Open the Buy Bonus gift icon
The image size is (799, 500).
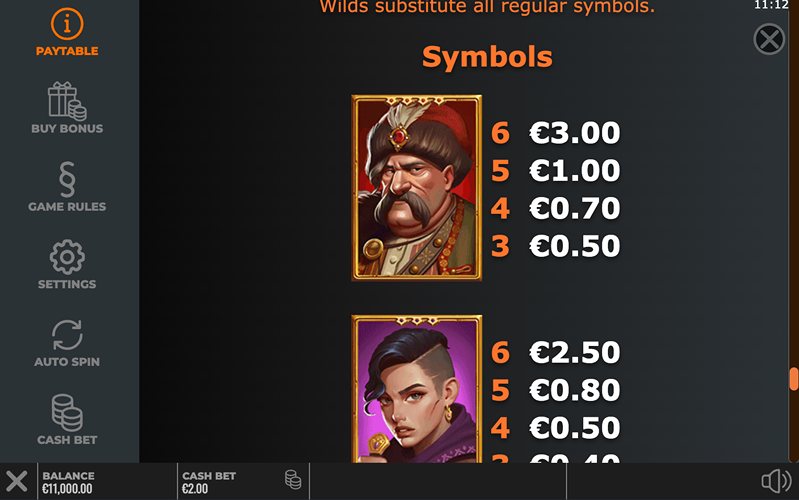click(x=67, y=101)
